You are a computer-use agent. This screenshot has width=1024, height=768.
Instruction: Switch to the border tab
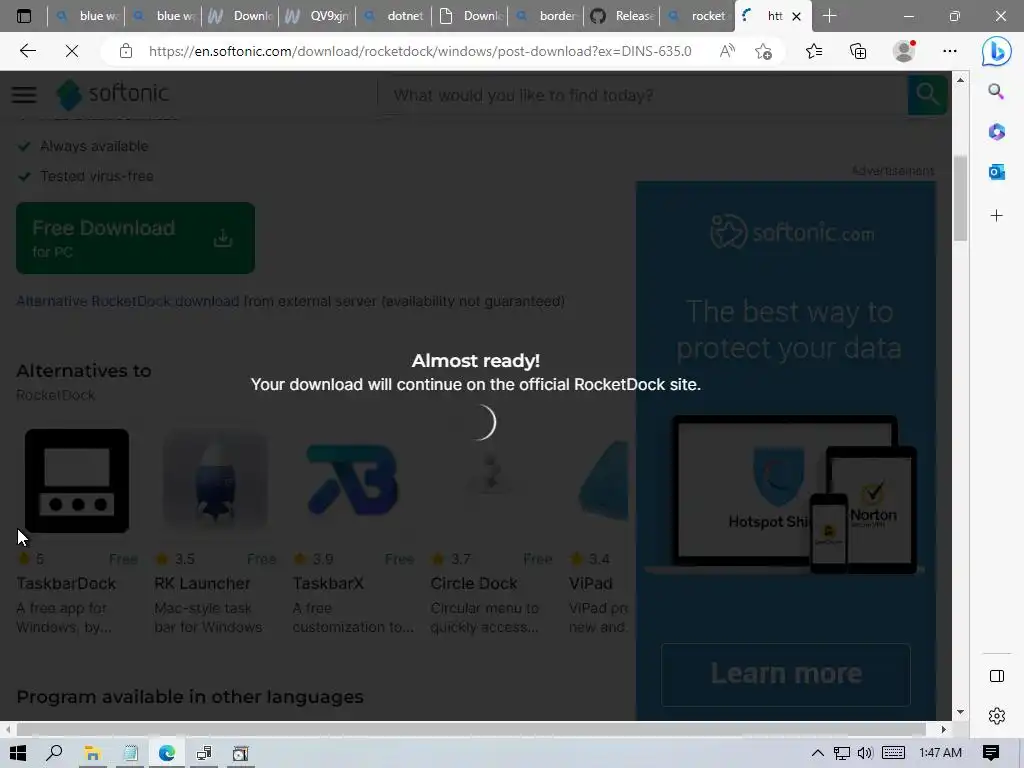pos(547,16)
